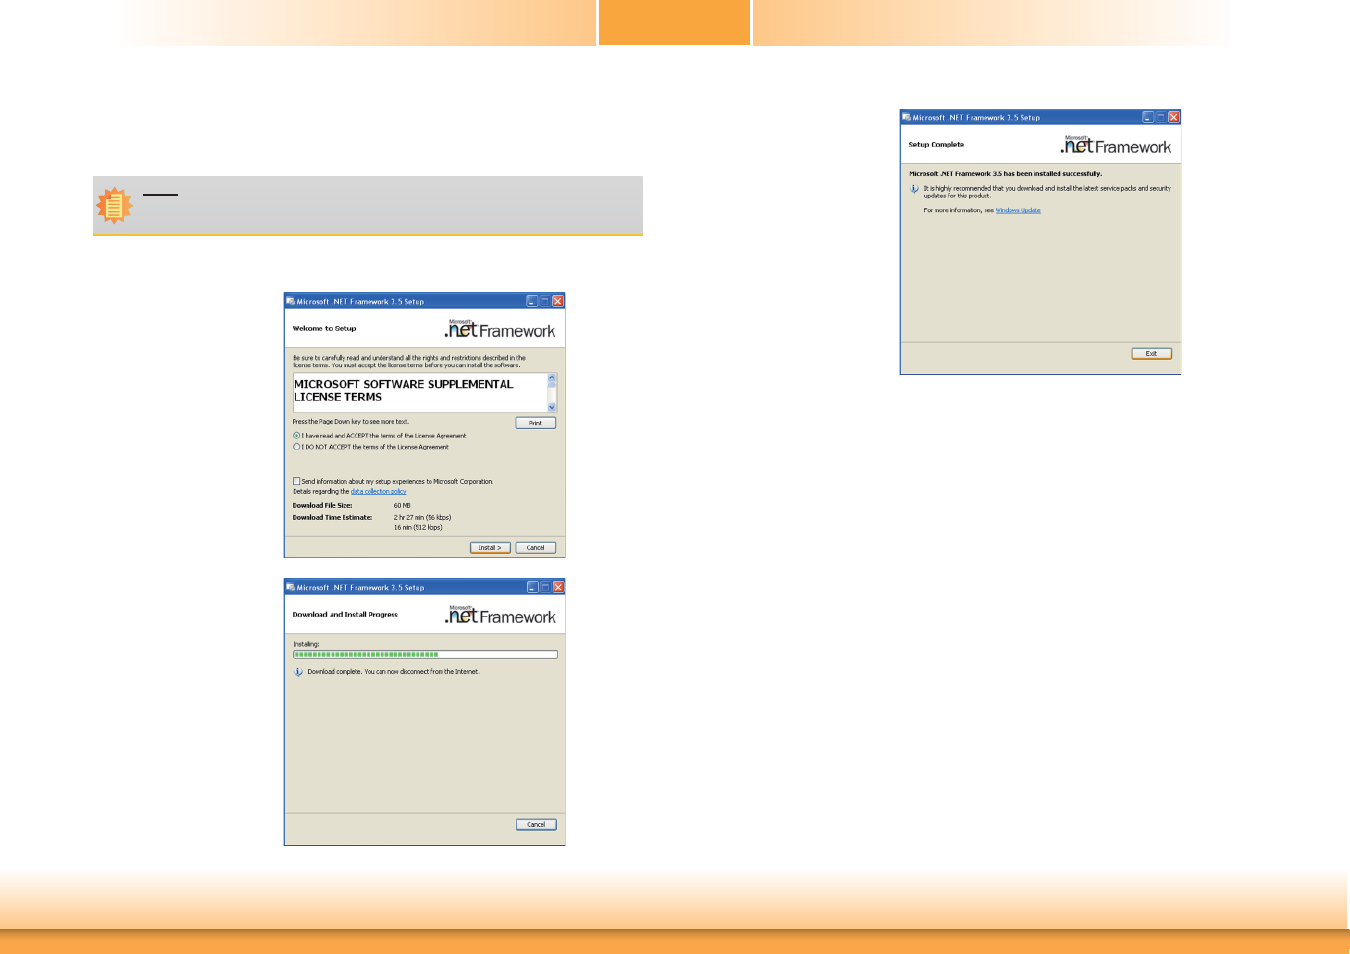Cancel the Welcome to Setup dialog
This screenshot has width=1350, height=954.
(535, 548)
